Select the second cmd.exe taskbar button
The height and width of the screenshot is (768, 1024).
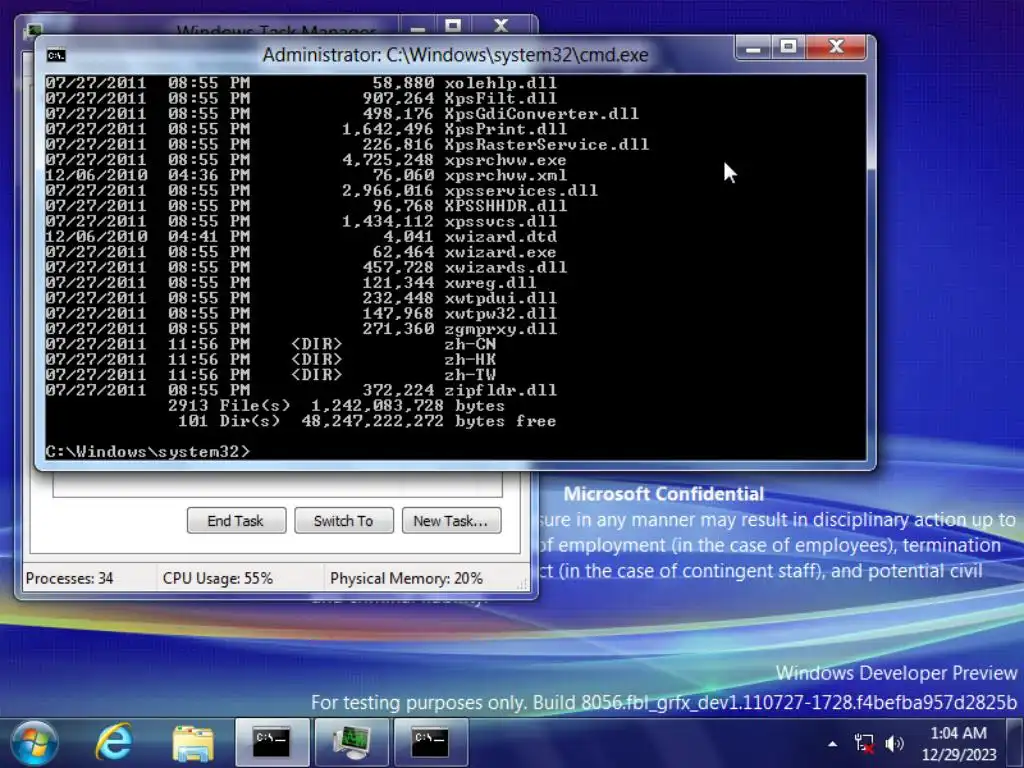point(430,743)
